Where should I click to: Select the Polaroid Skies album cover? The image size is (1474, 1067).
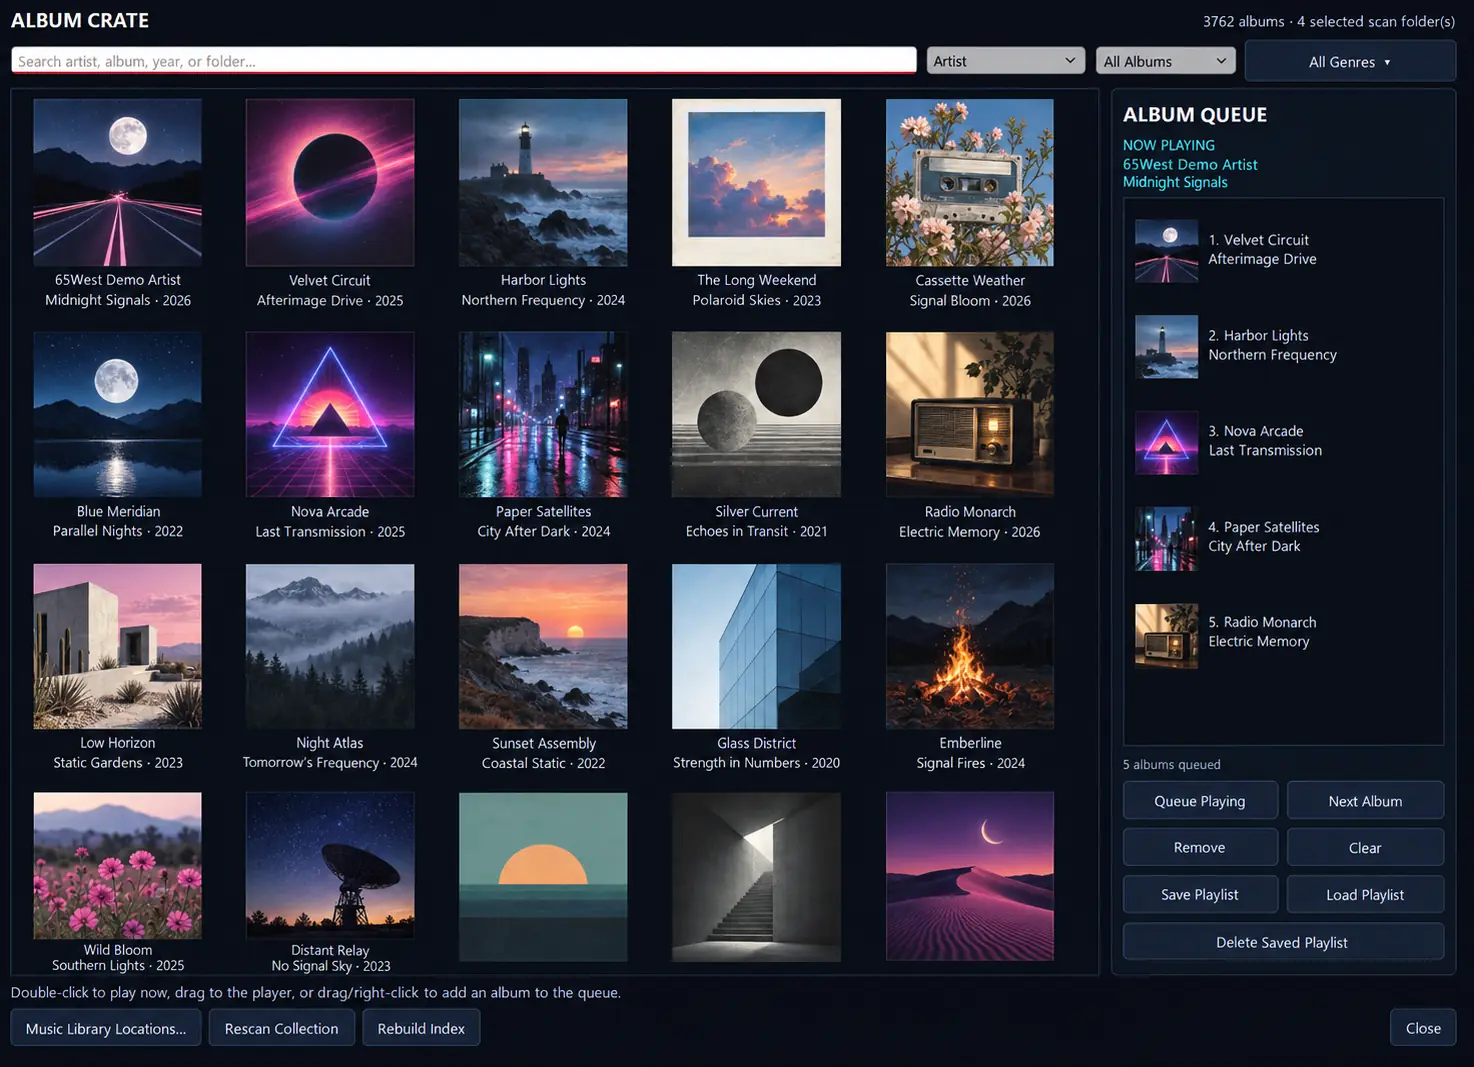(x=756, y=182)
